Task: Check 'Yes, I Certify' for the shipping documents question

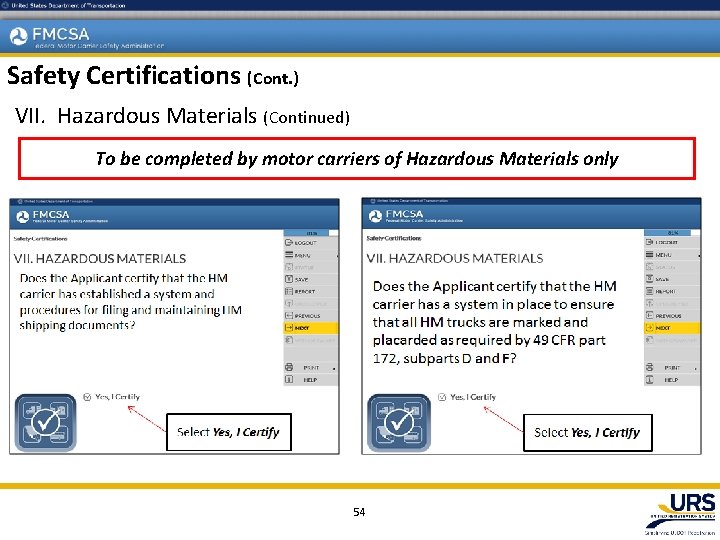Action: pos(87,397)
